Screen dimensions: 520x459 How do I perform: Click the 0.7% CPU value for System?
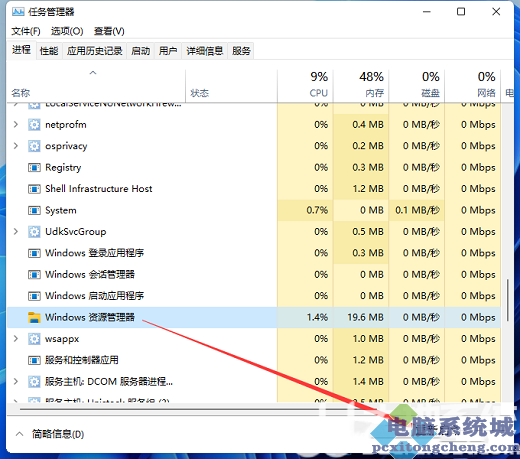(x=317, y=210)
